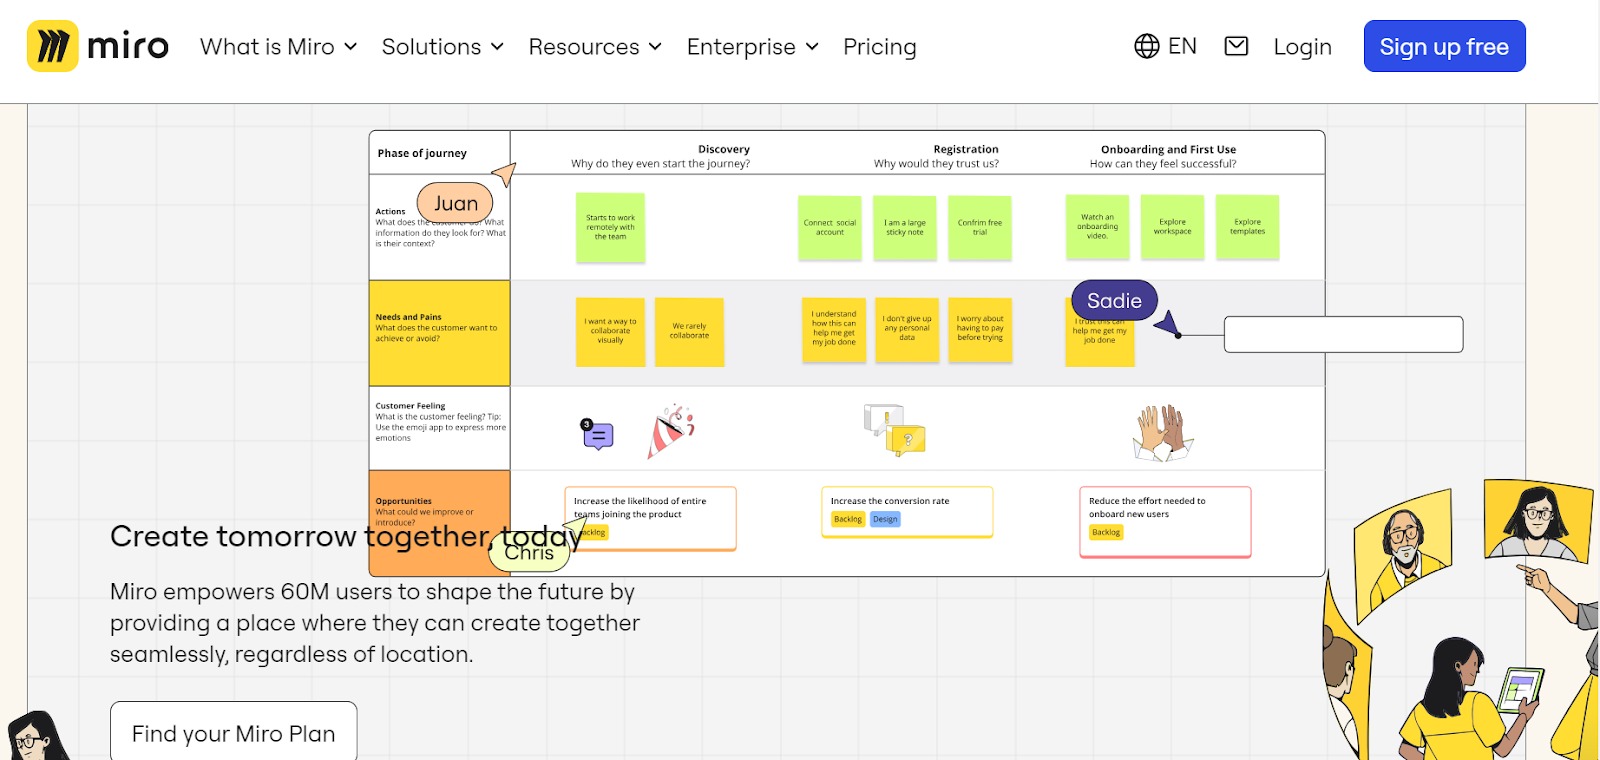Click the comment bubble icon with badge
The height and width of the screenshot is (760, 1600).
pyautogui.click(x=597, y=434)
